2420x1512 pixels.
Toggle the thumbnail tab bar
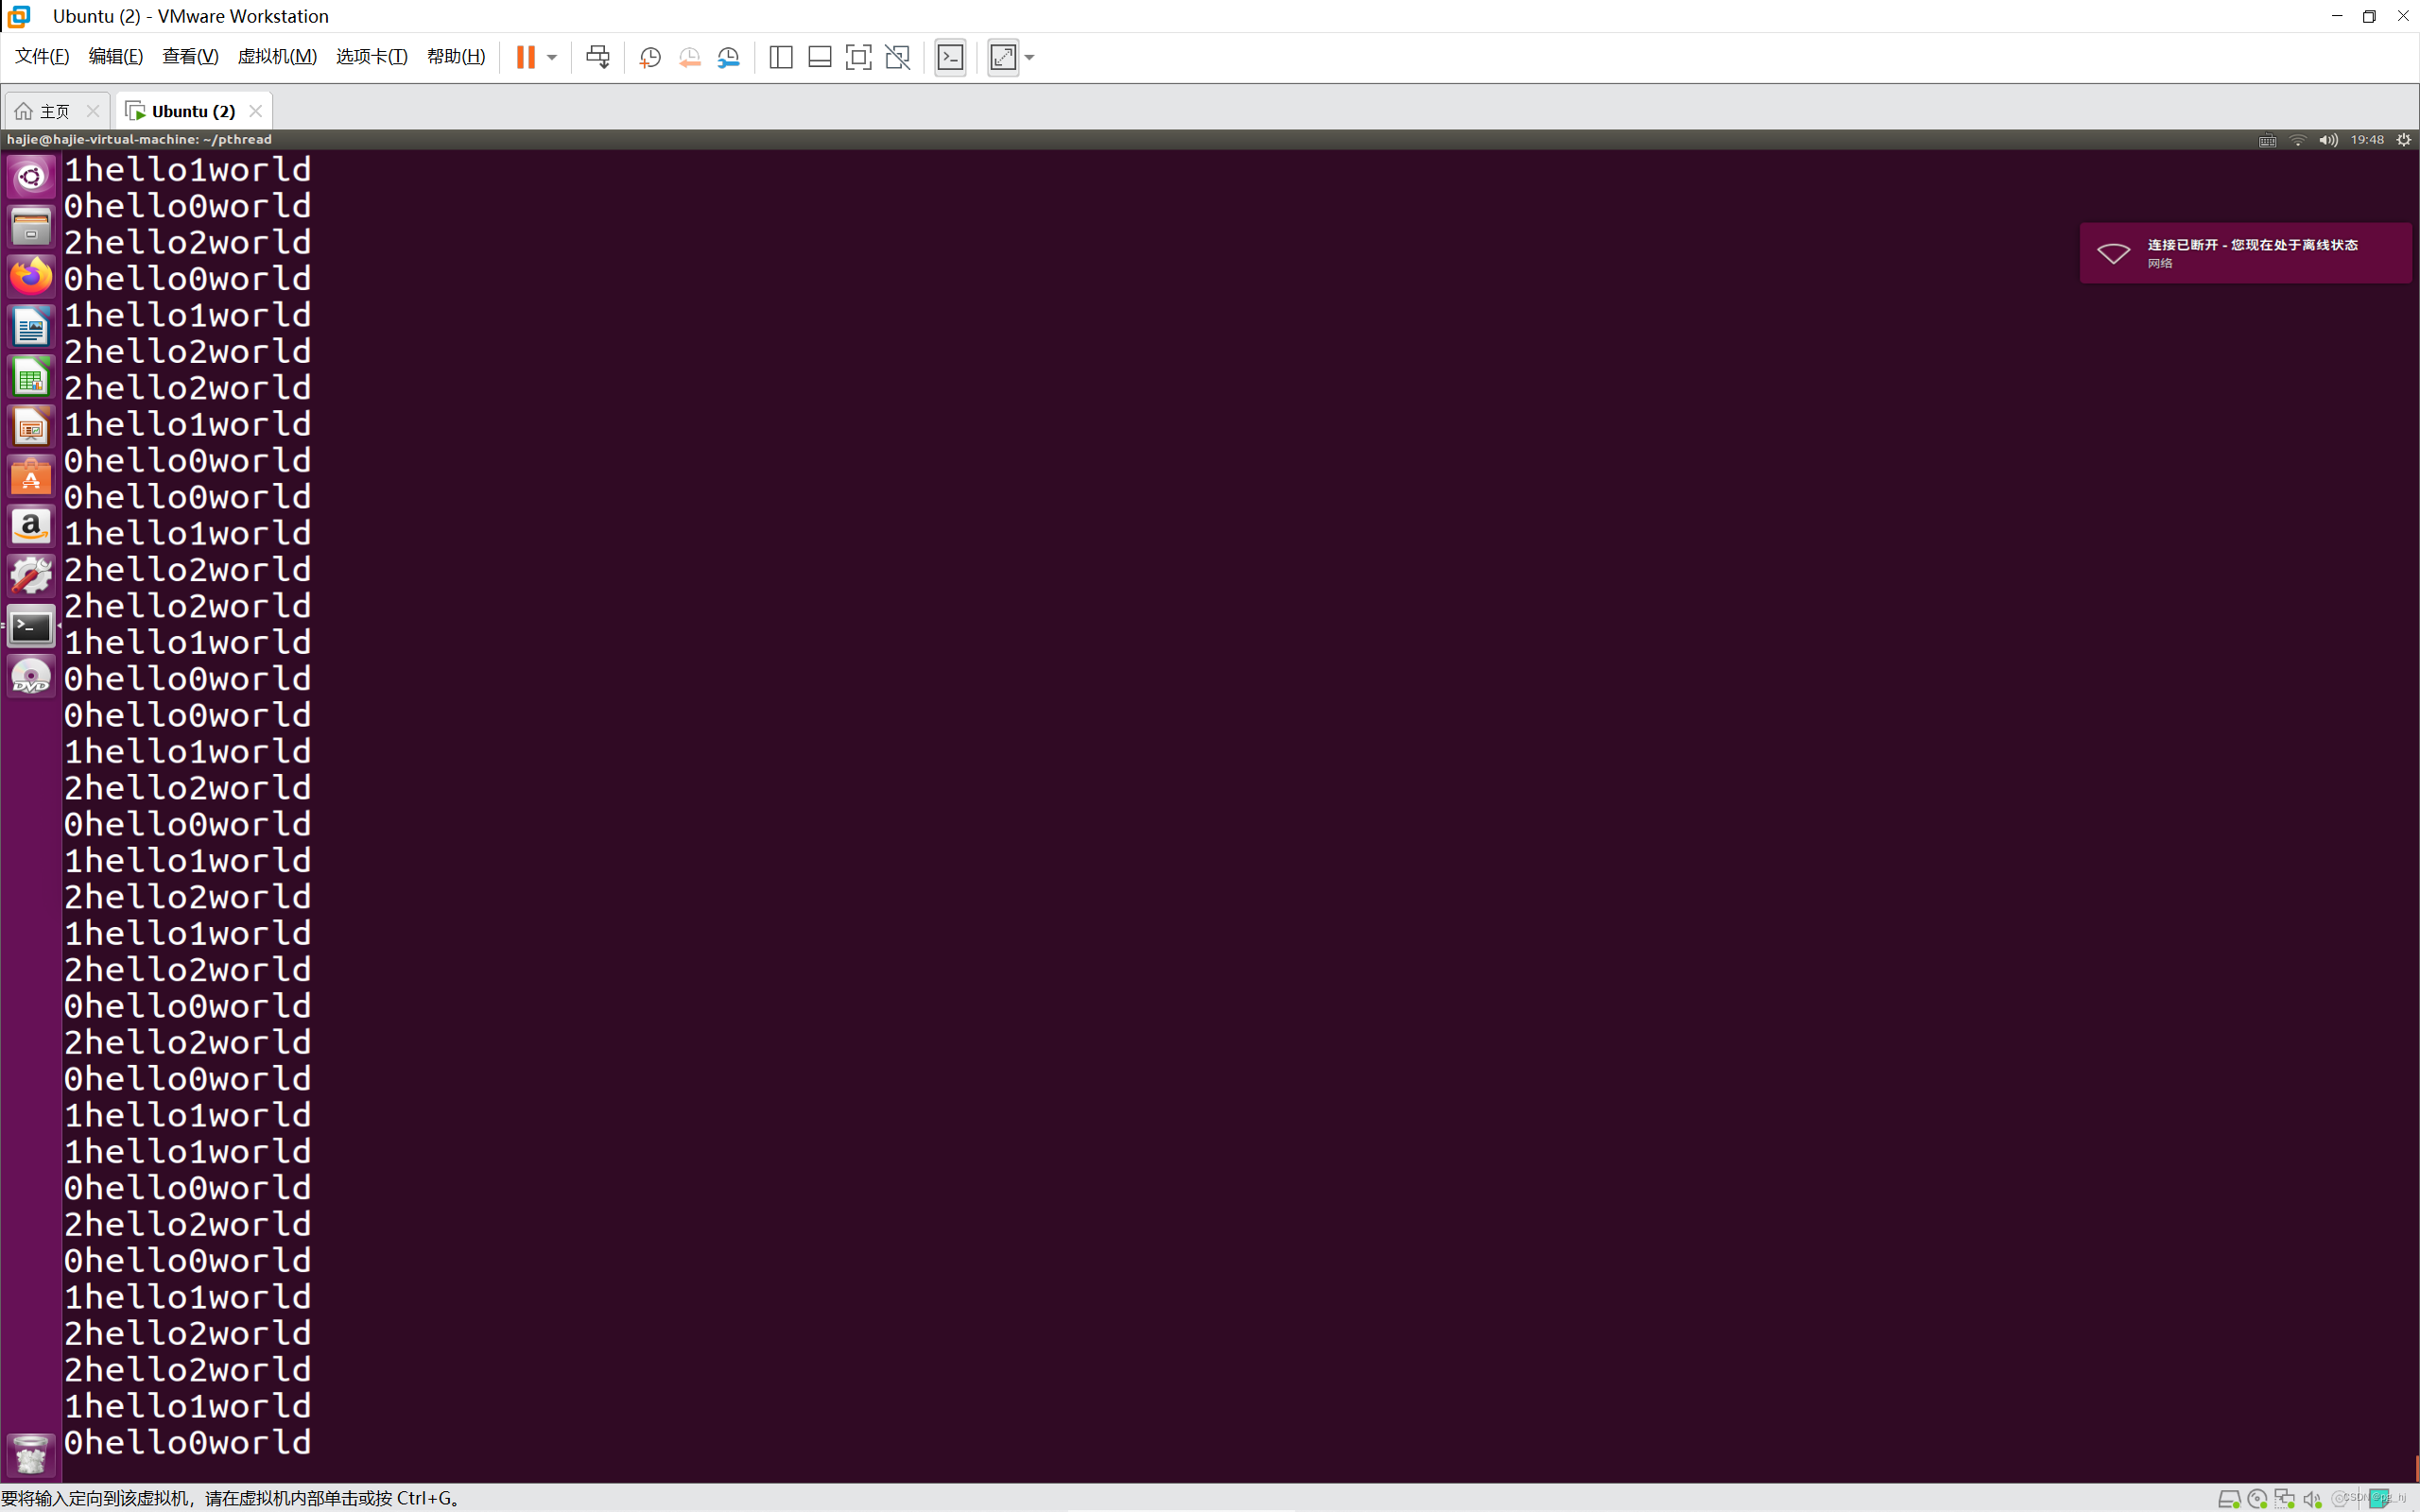[x=818, y=57]
